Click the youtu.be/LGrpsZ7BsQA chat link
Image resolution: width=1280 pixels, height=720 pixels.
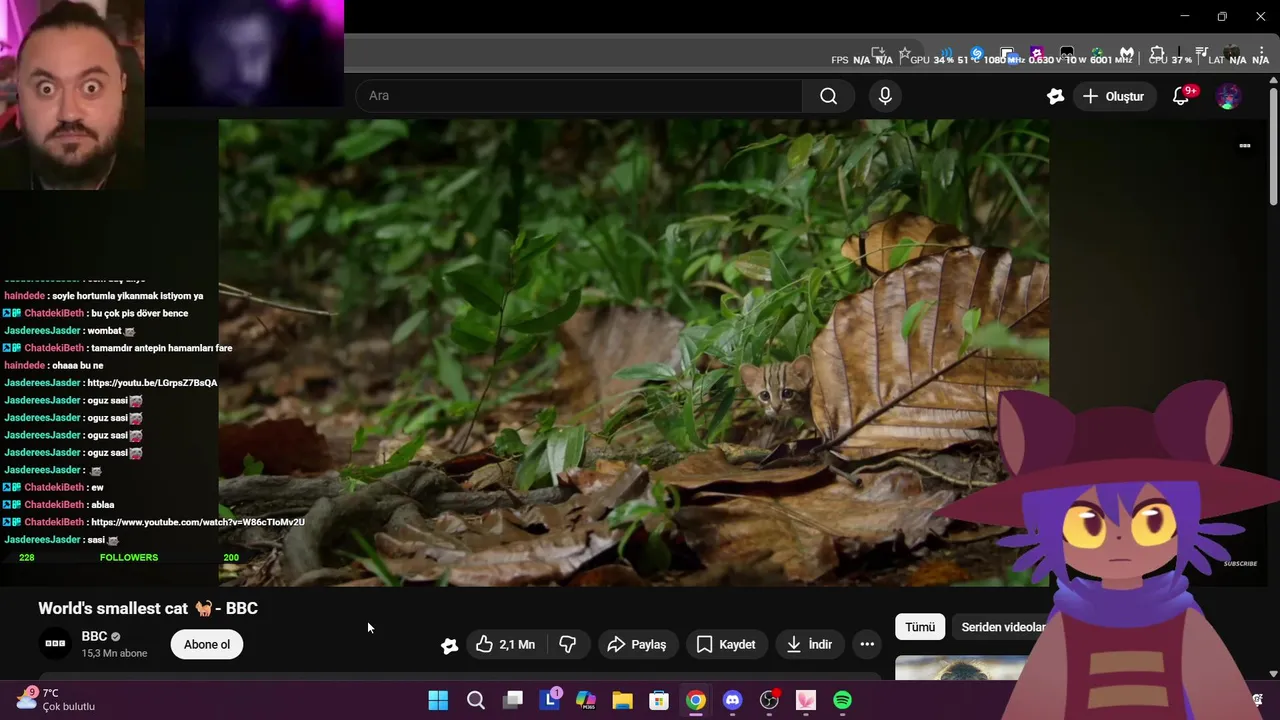pos(152,383)
